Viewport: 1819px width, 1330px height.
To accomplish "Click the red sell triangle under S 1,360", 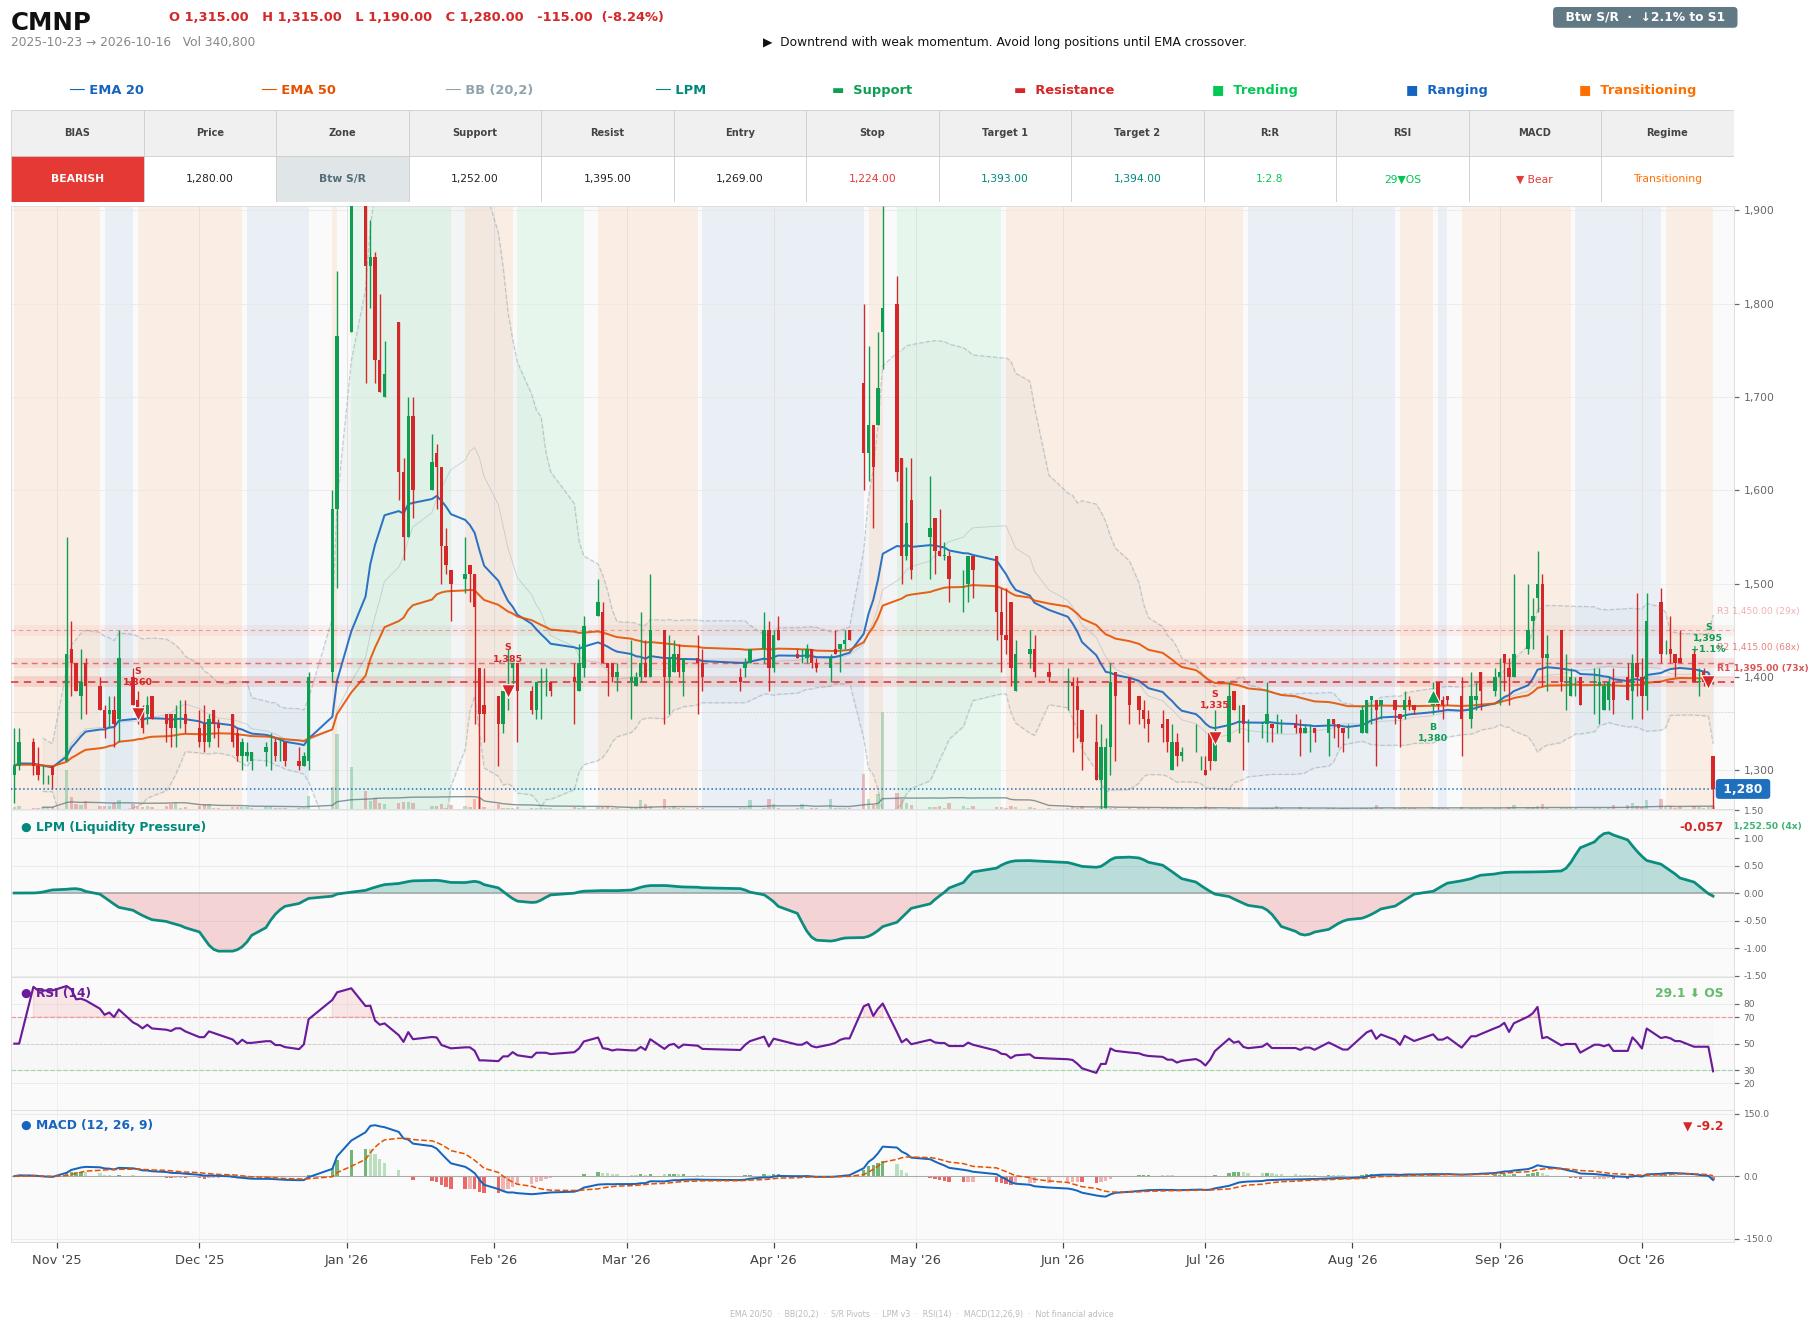I will coord(138,713).
